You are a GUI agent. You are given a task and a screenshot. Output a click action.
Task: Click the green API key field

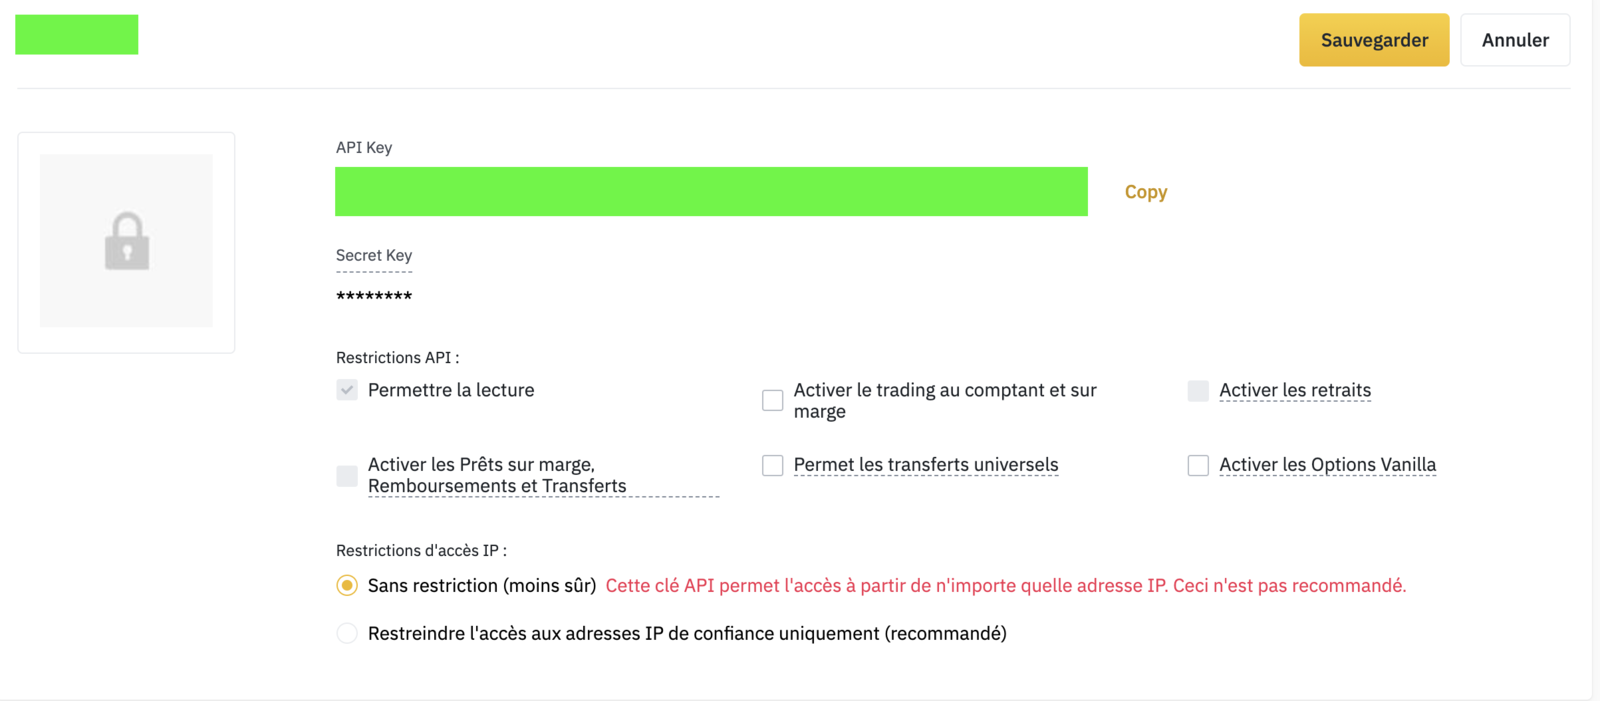(711, 191)
